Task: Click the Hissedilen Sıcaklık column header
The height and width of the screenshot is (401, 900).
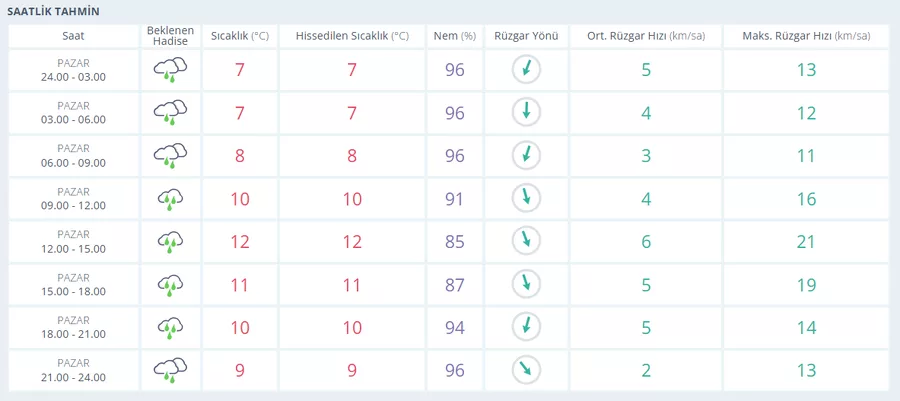Action: (352, 36)
